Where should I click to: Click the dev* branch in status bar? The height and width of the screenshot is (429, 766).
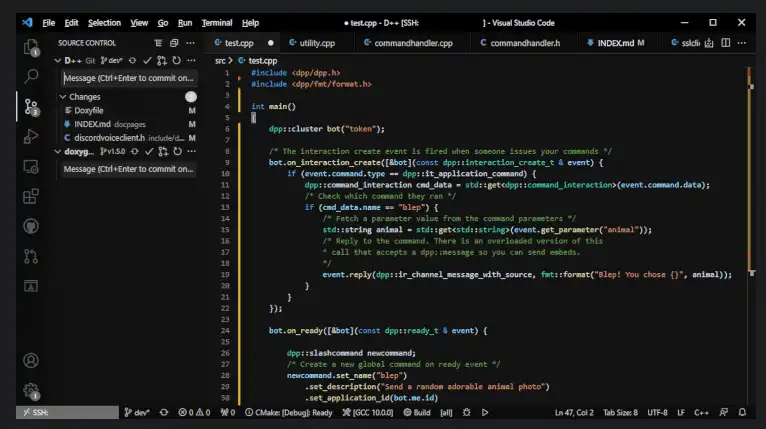click(137, 412)
